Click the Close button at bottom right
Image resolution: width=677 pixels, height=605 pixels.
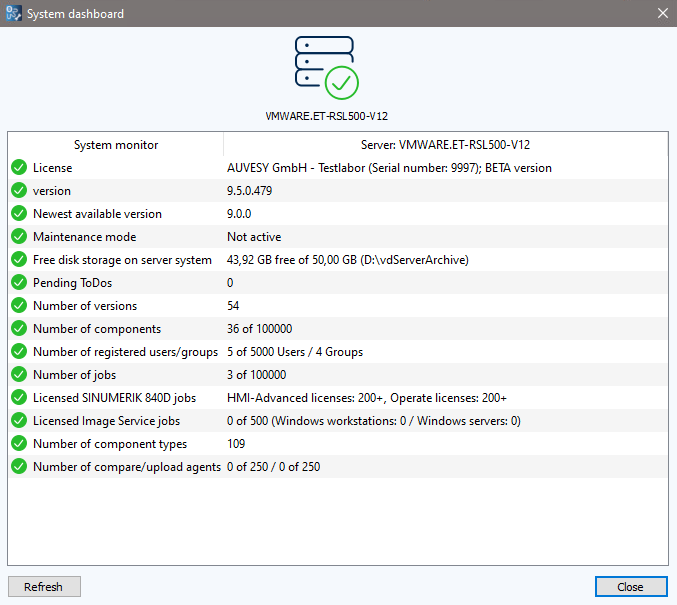(x=630, y=587)
